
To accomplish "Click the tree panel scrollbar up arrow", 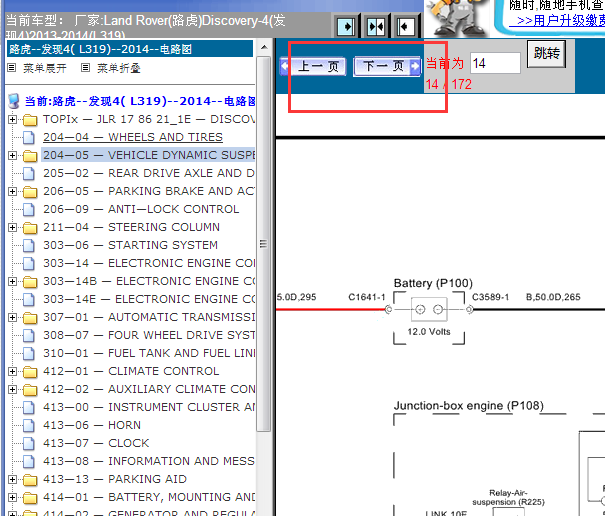I will (264, 47).
